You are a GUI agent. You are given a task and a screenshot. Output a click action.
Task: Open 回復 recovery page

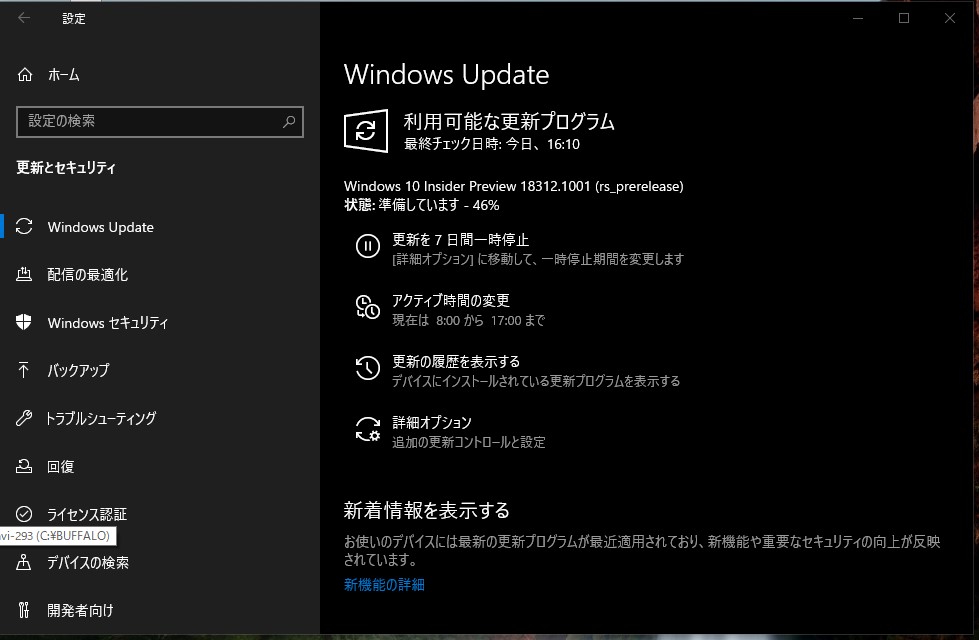[x=60, y=467]
